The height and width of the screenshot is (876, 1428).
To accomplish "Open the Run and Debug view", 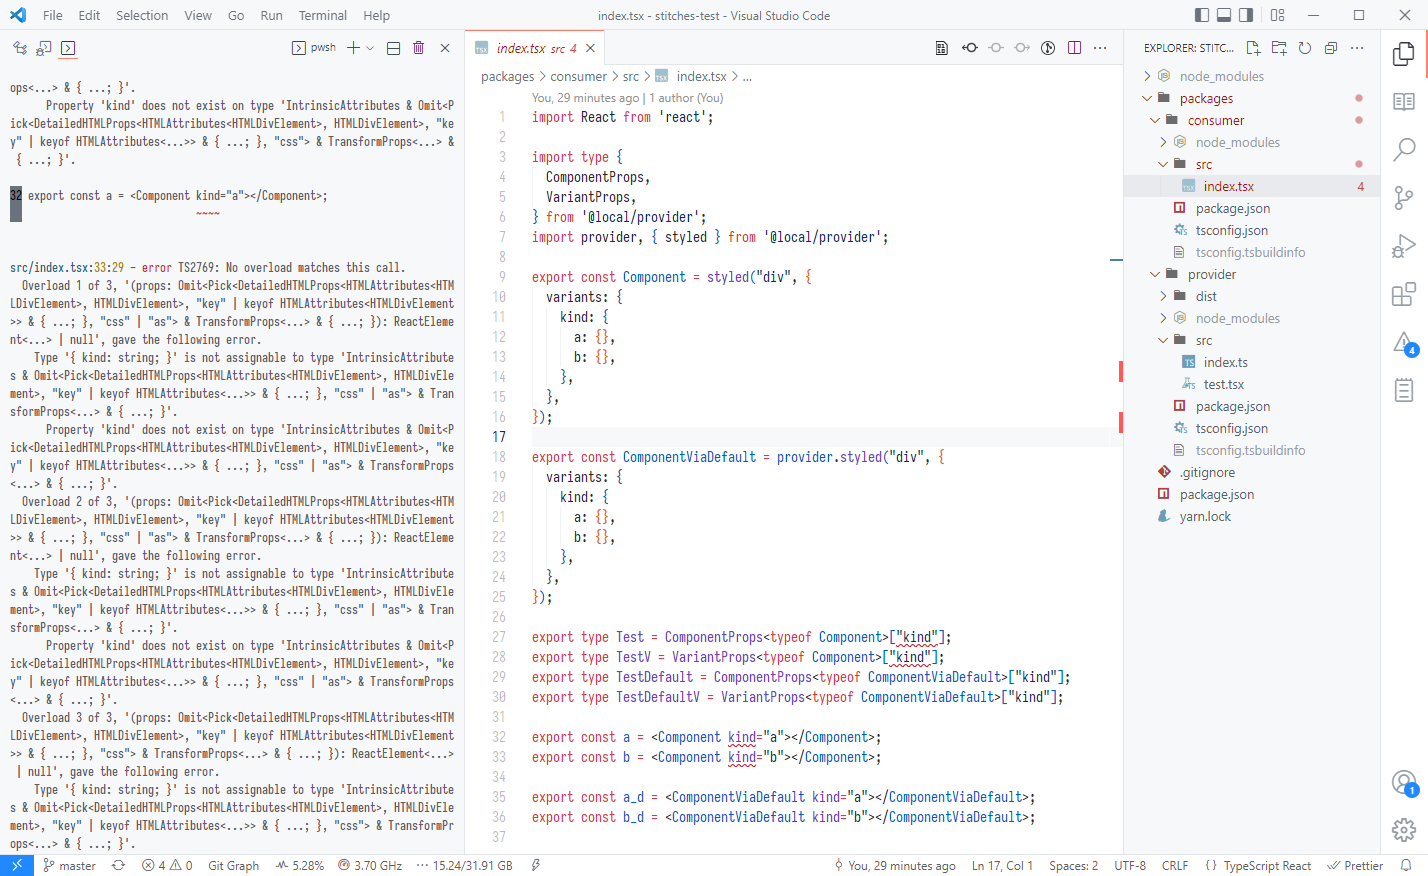I will [1404, 245].
